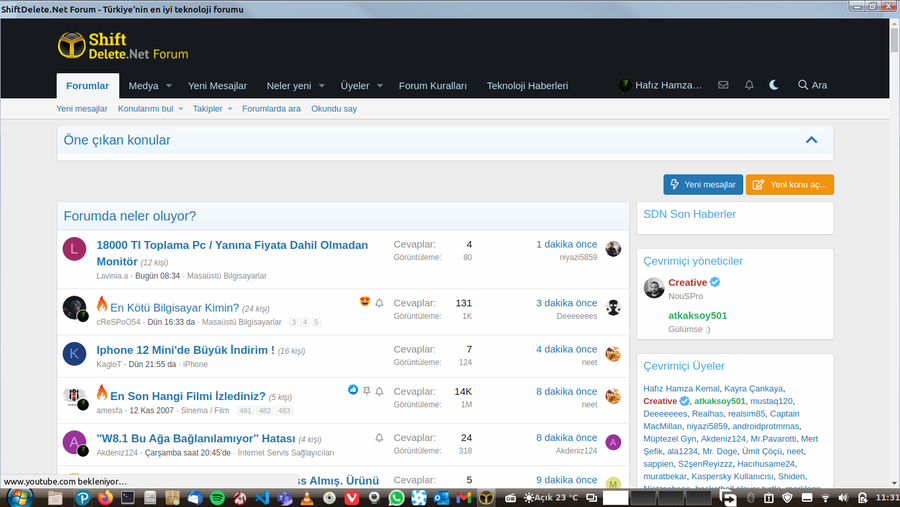Expand the Medya dropdown arrow
The width and height of the screenshot is (900, 507).
[x=169, y=86]
